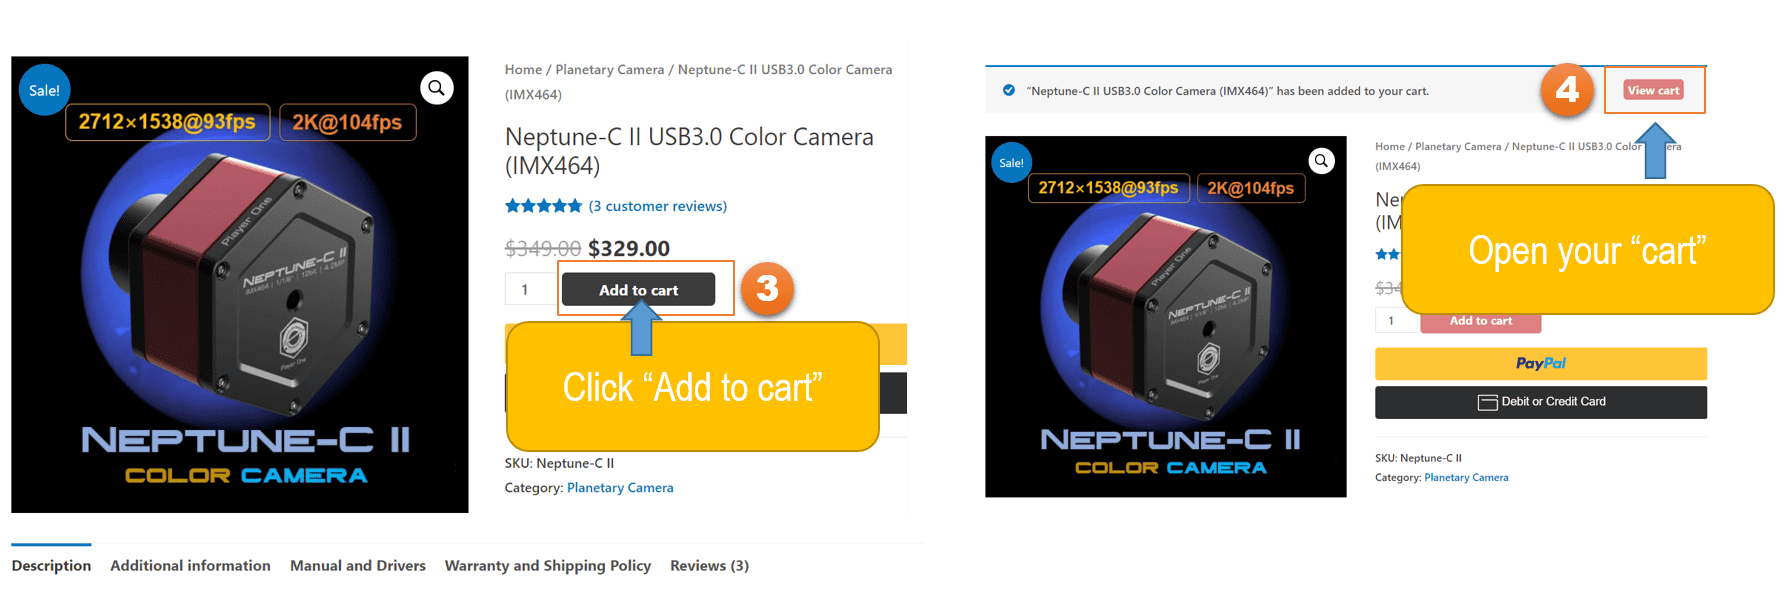Click the quantity input field
The image size is (1785, 614).
(528, 289)
